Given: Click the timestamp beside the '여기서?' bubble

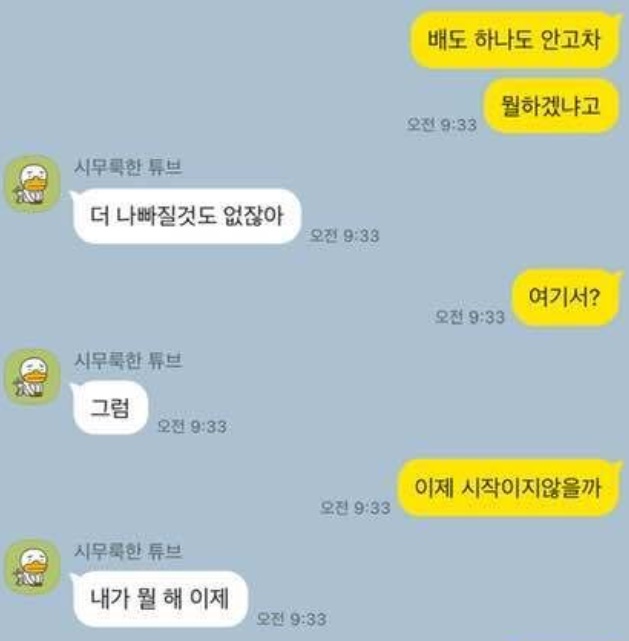Looking at the screenshot, I should pyautogui.click(x=470, y=317).
